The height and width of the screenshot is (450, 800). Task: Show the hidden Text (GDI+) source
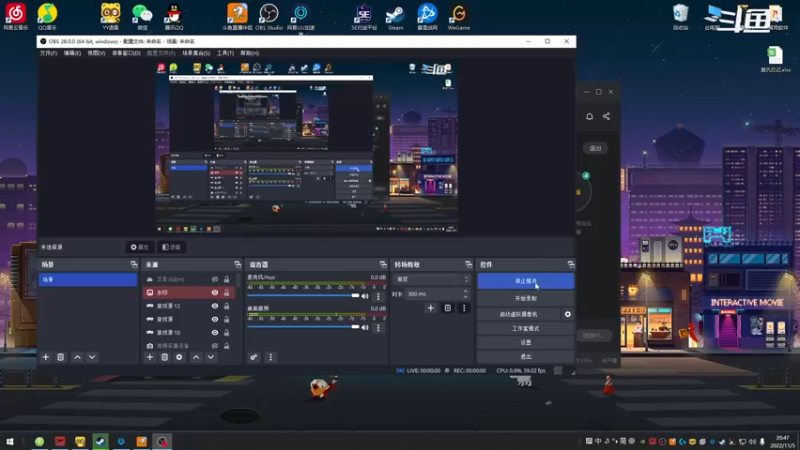[215, 279]
